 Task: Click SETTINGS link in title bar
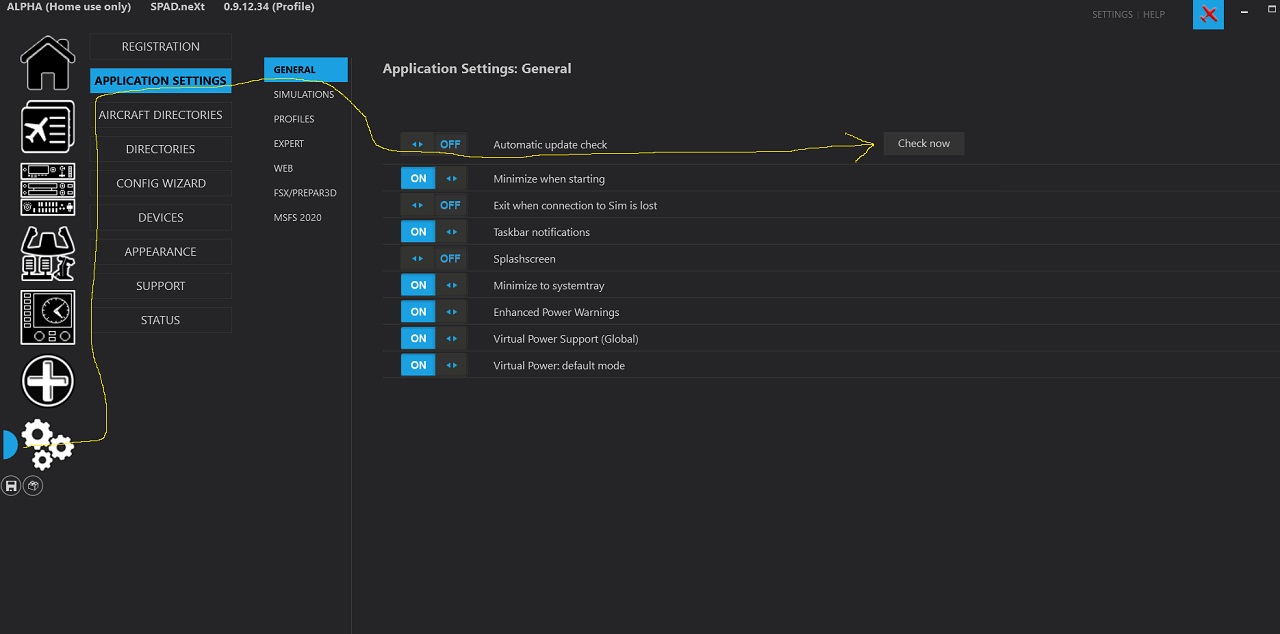1112,15
